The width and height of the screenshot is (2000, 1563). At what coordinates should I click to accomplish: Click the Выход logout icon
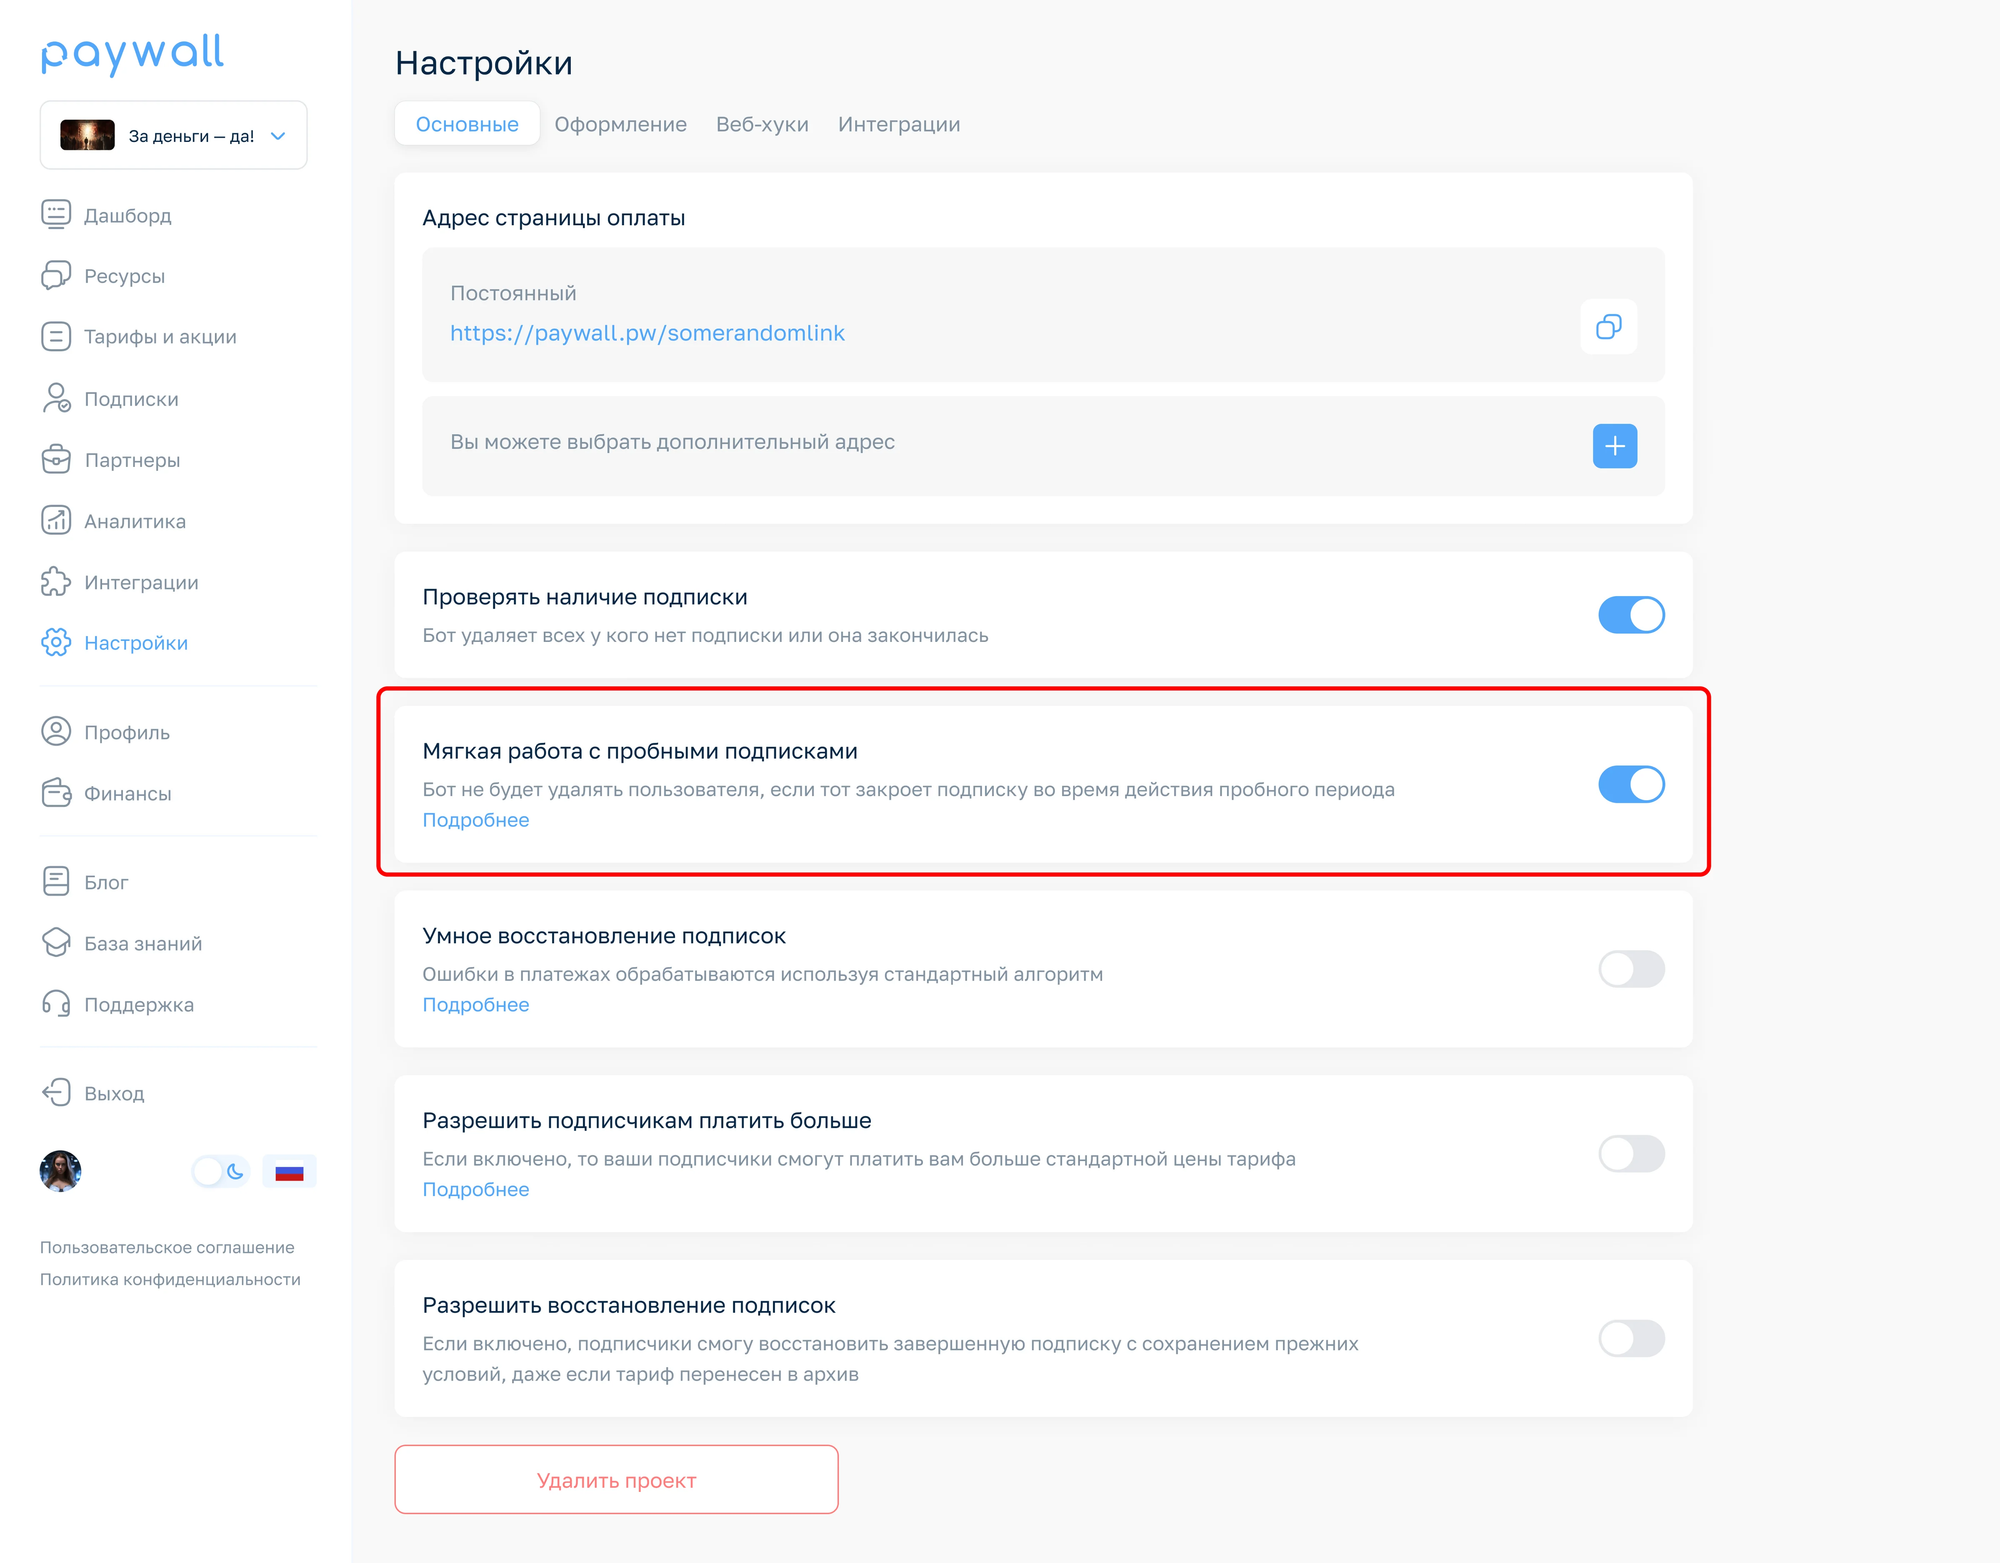[56, 1092]
